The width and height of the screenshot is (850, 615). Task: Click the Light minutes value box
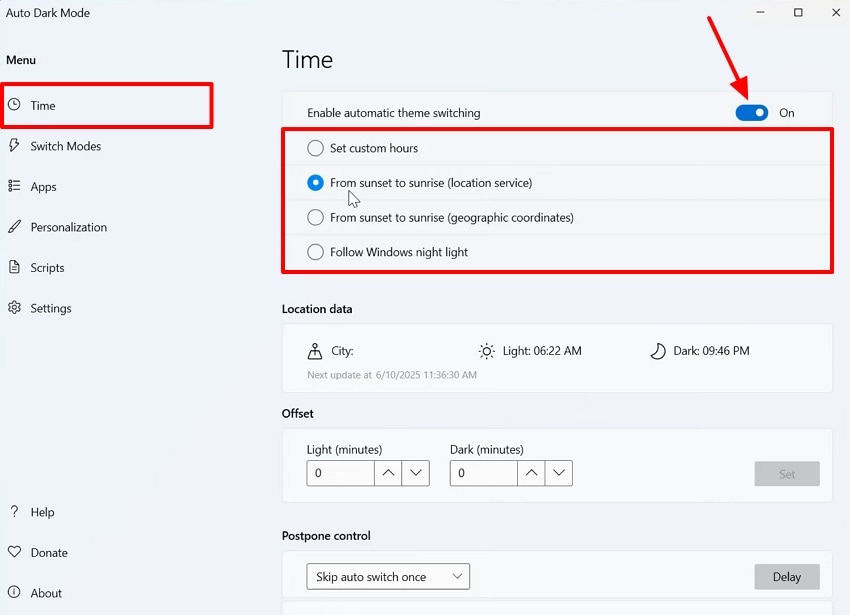pyautogui.click(x=340, y=473)
